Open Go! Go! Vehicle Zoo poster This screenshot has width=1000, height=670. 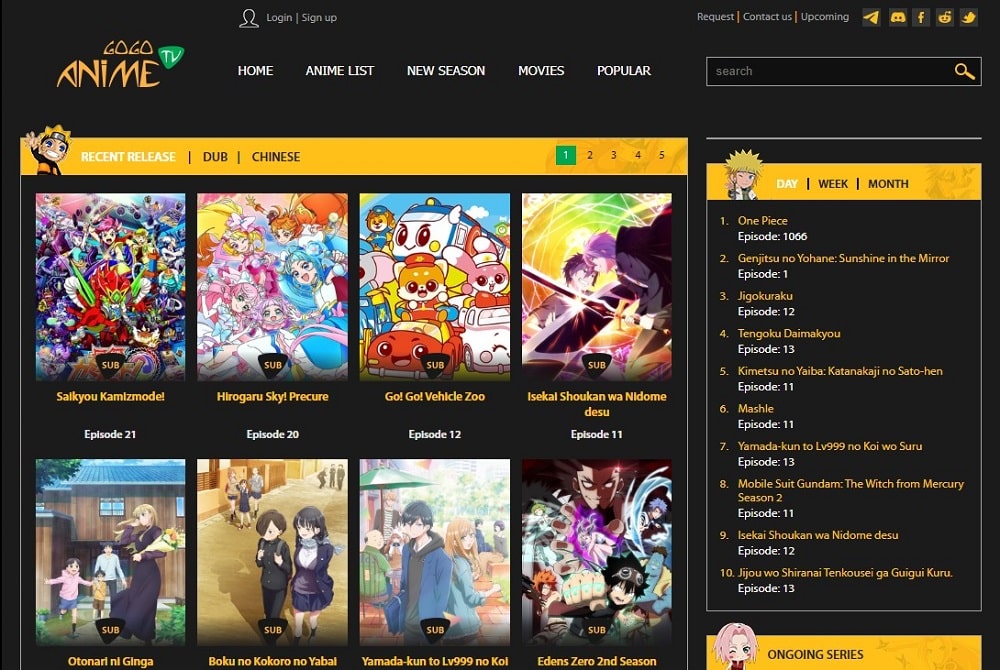tap(434, 287)
